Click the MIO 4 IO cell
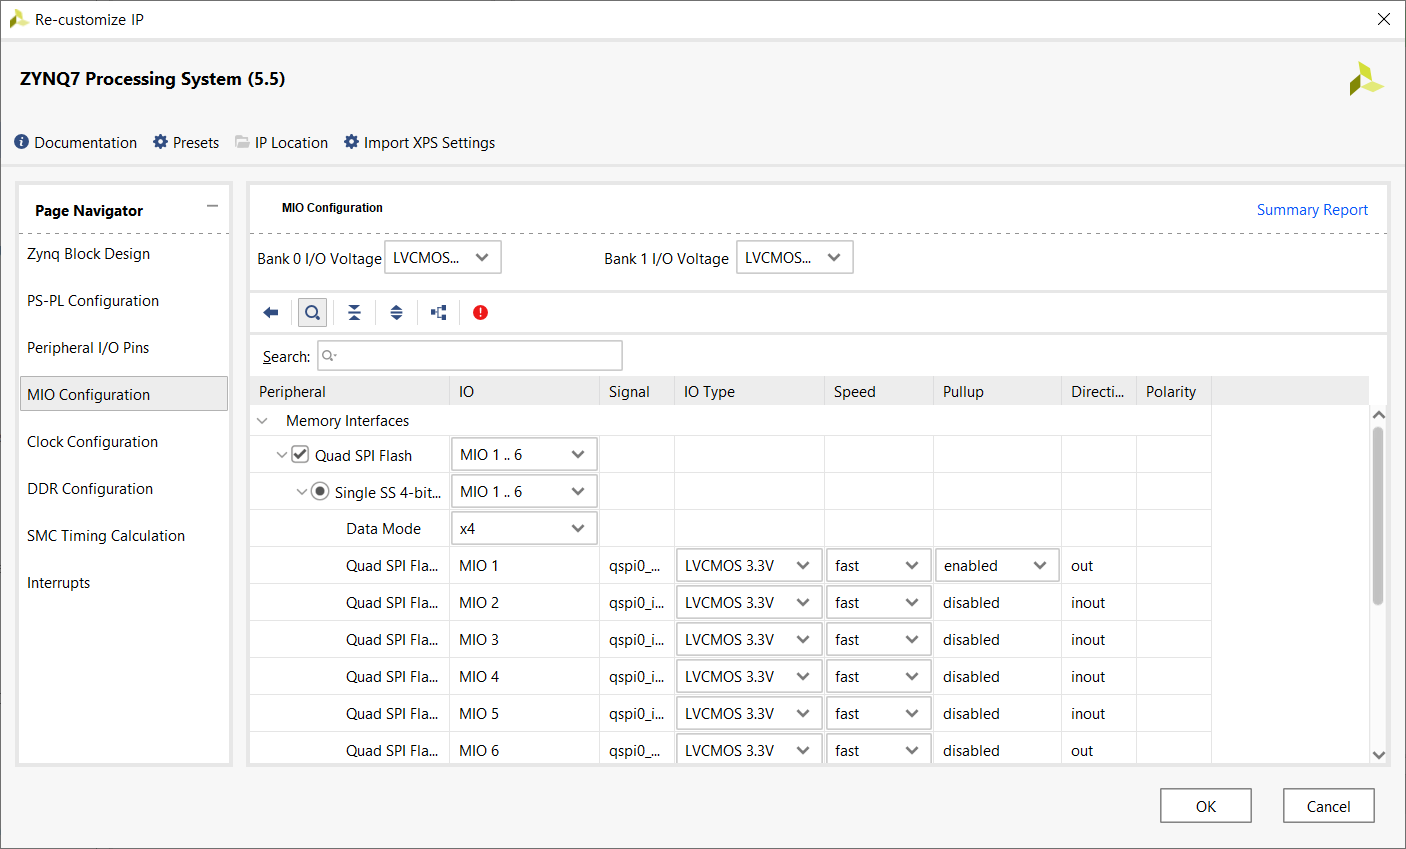This screenshot has height=849, width=1406. pos(524,677)
